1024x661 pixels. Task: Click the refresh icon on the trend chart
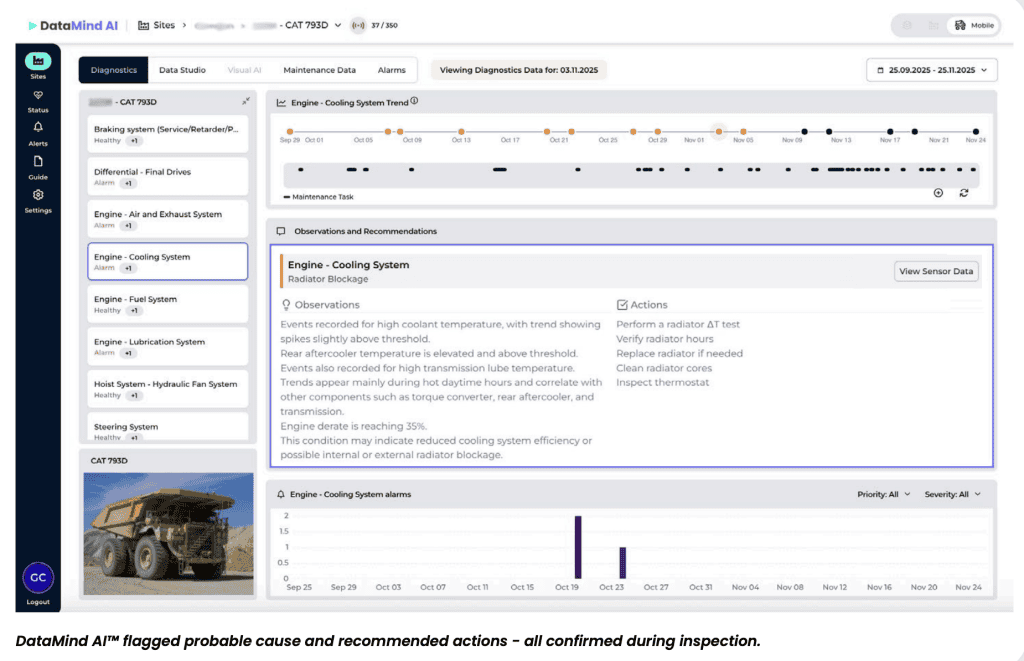coord(963,193)
